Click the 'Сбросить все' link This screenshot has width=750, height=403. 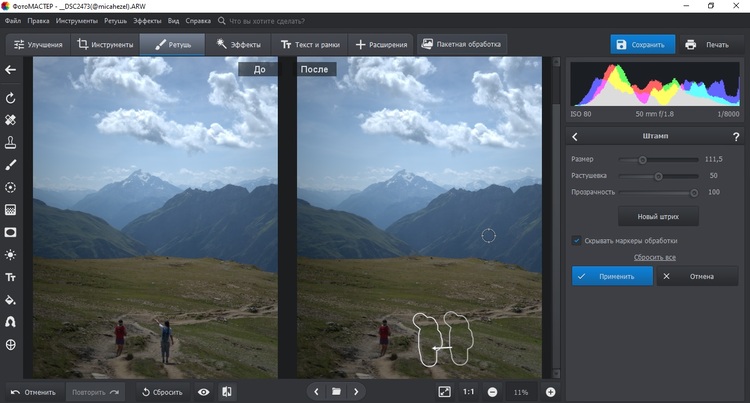pos(654,257)
